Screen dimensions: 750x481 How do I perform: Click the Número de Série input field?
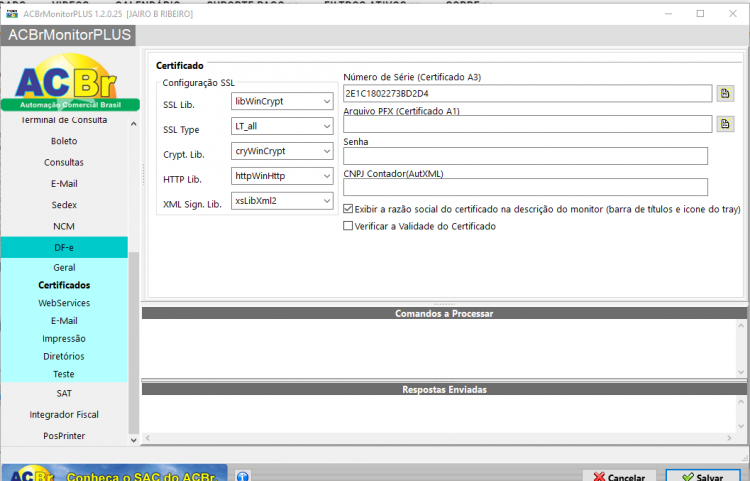pos(528,94)
